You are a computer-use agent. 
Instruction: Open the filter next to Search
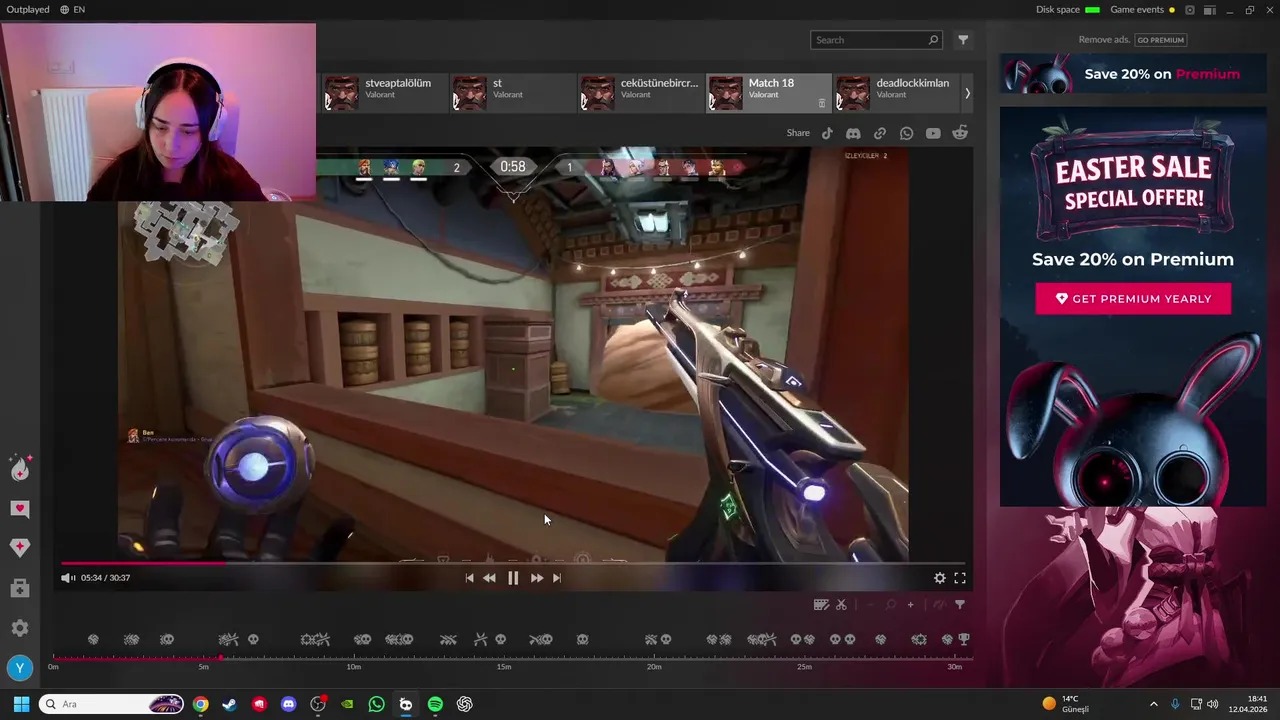click(x=963, y=40)
